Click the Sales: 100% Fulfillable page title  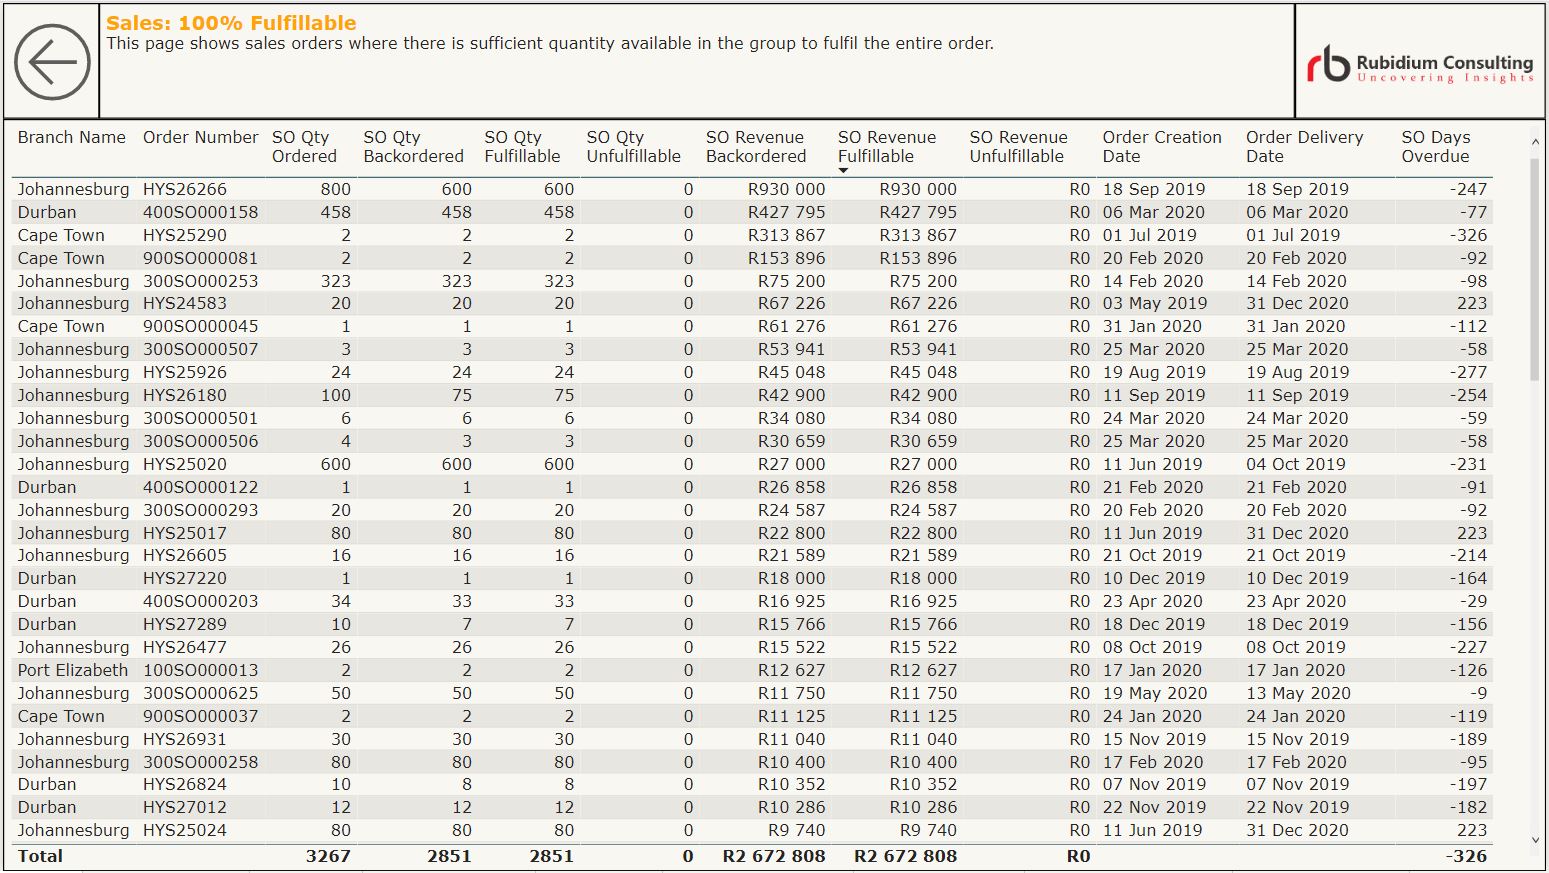click(x=231, y=23)
